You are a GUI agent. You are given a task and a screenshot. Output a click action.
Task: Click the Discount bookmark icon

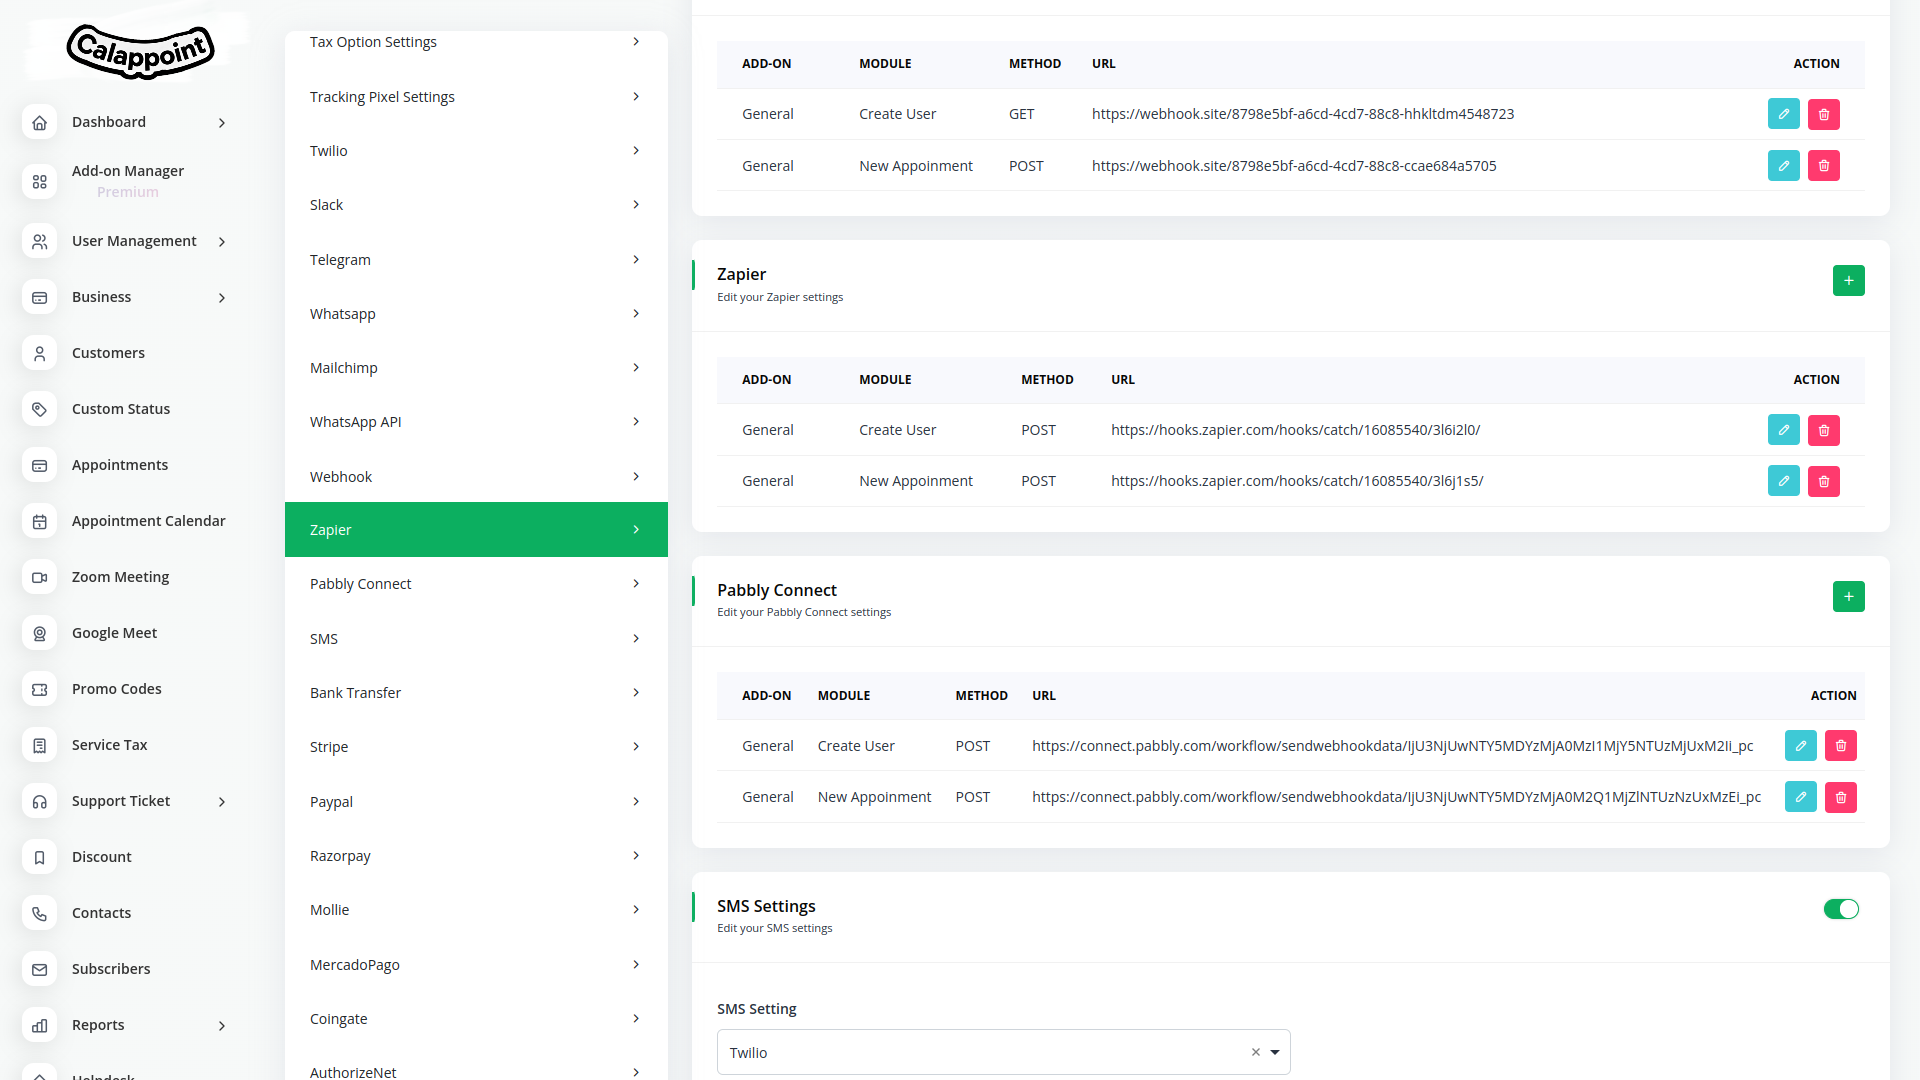(x=39, y=857)
